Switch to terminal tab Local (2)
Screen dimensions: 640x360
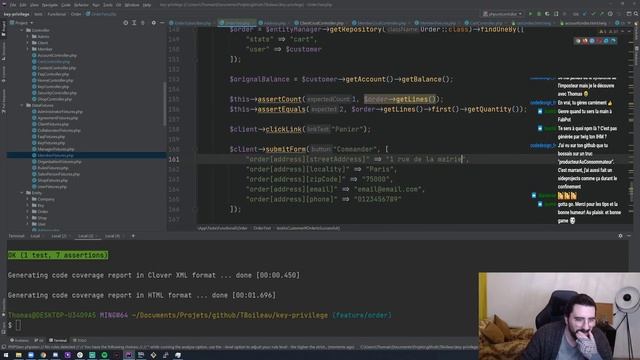pos(59,236)
